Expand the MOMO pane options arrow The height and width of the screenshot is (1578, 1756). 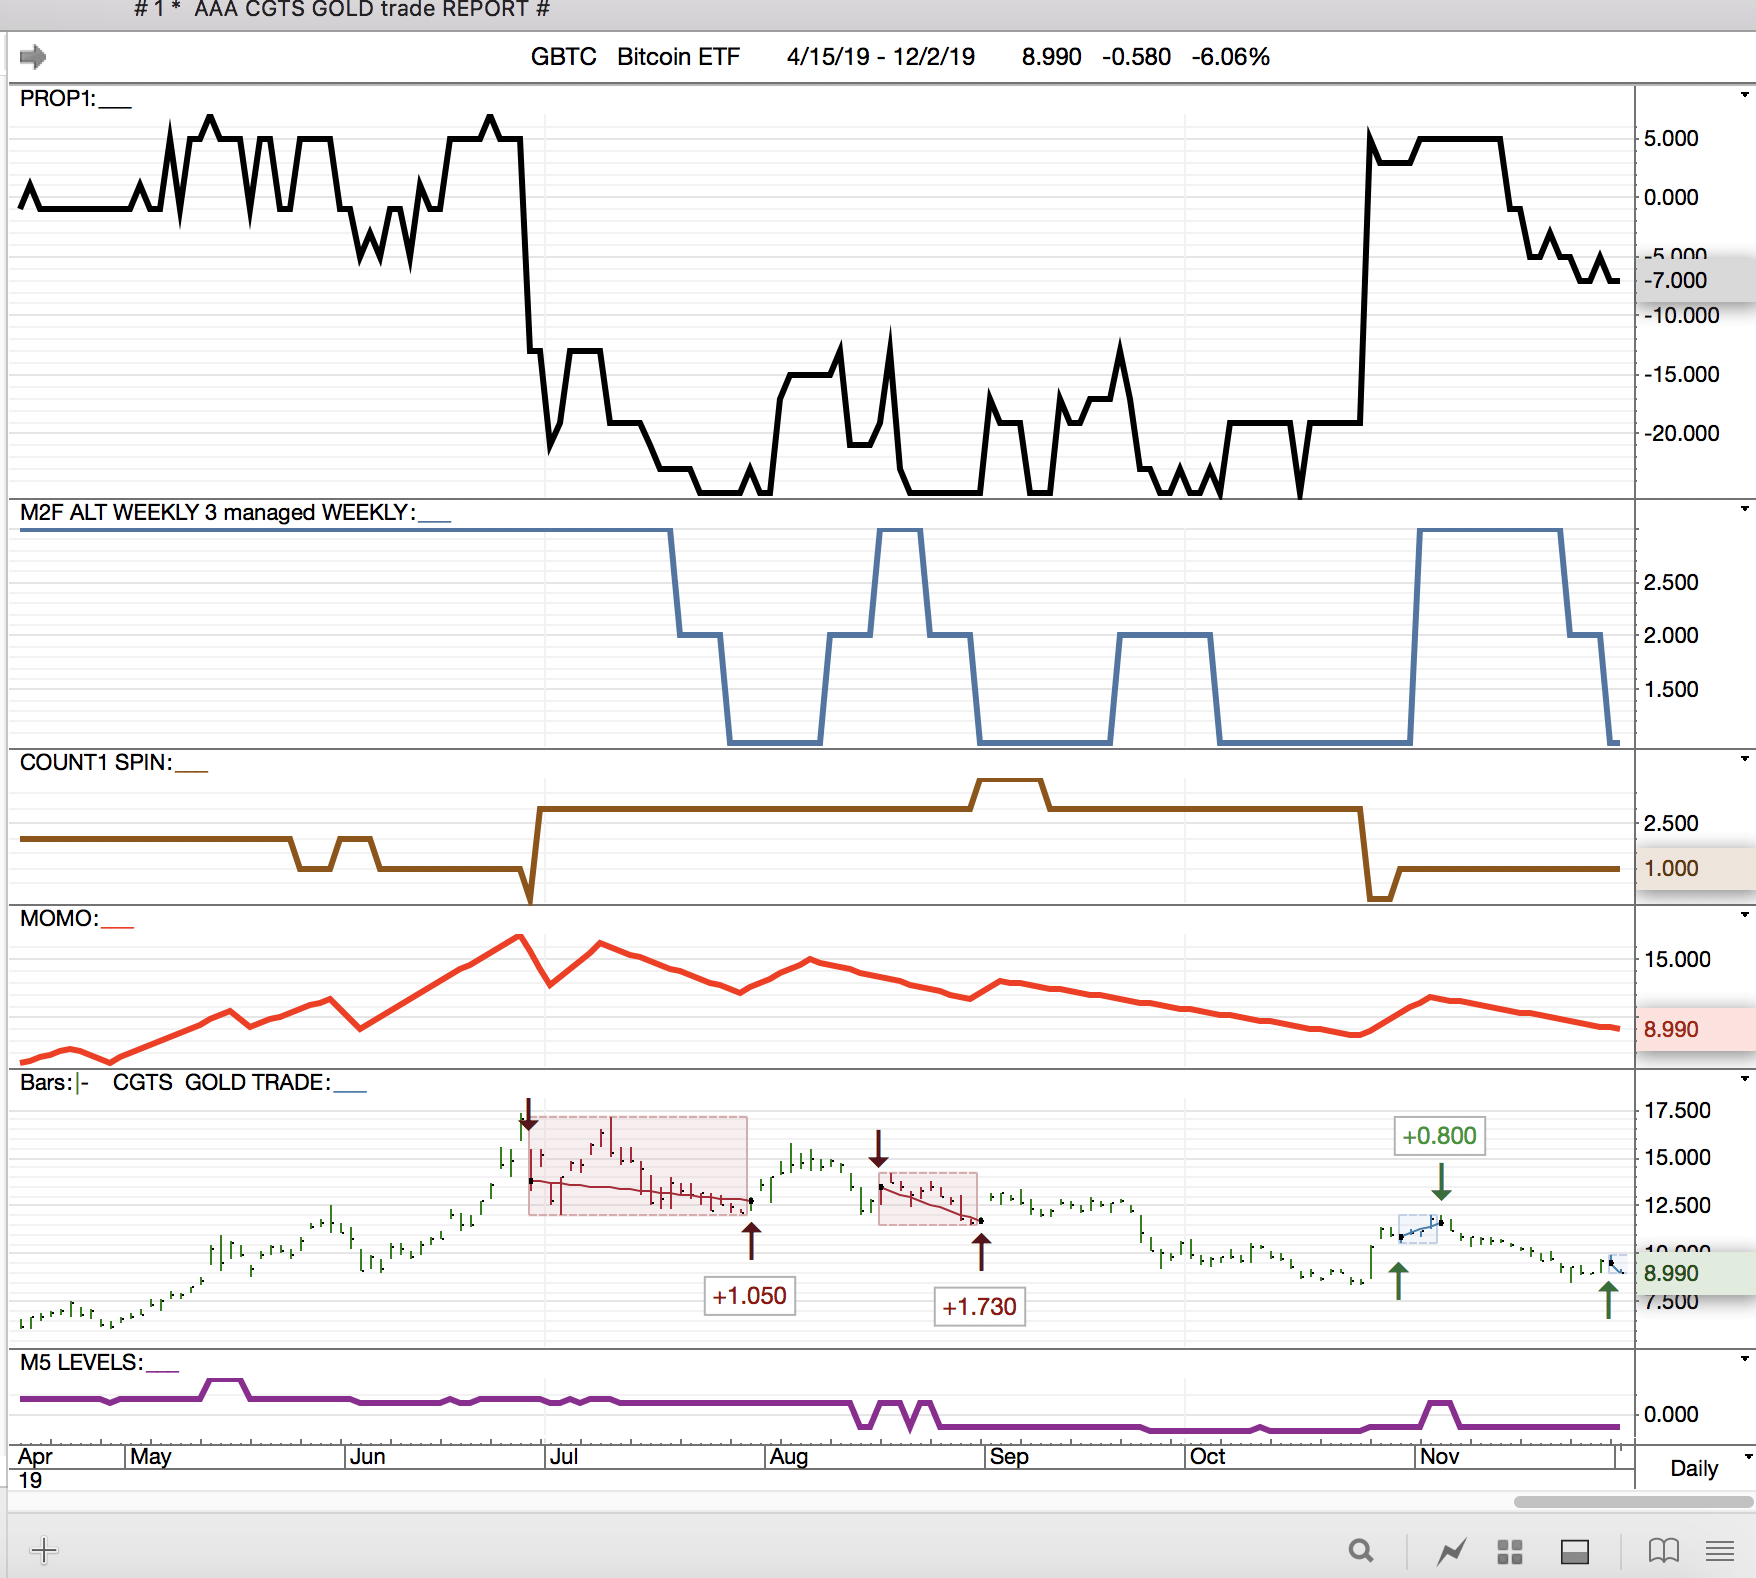[x=1745, y=915]
